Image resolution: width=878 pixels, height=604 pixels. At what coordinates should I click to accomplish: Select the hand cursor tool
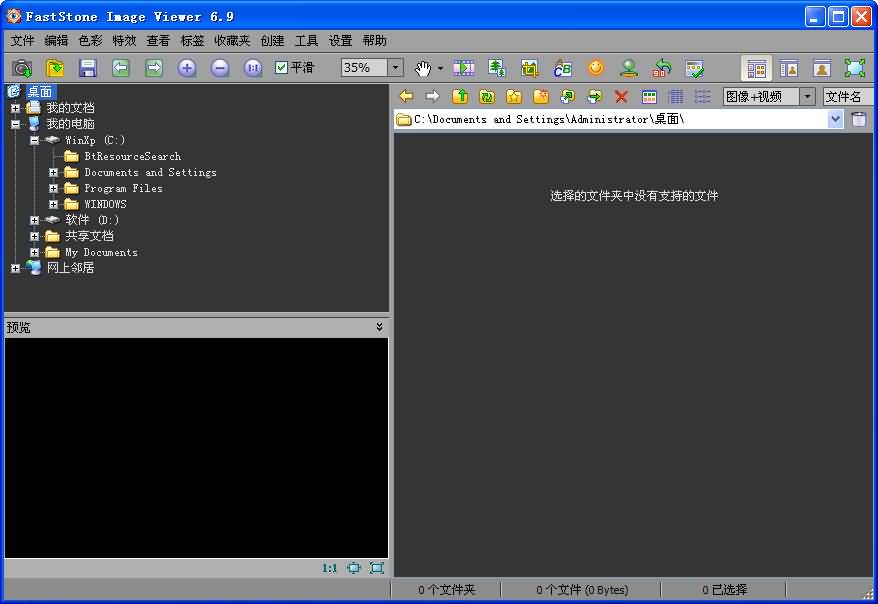pos(423,68)
